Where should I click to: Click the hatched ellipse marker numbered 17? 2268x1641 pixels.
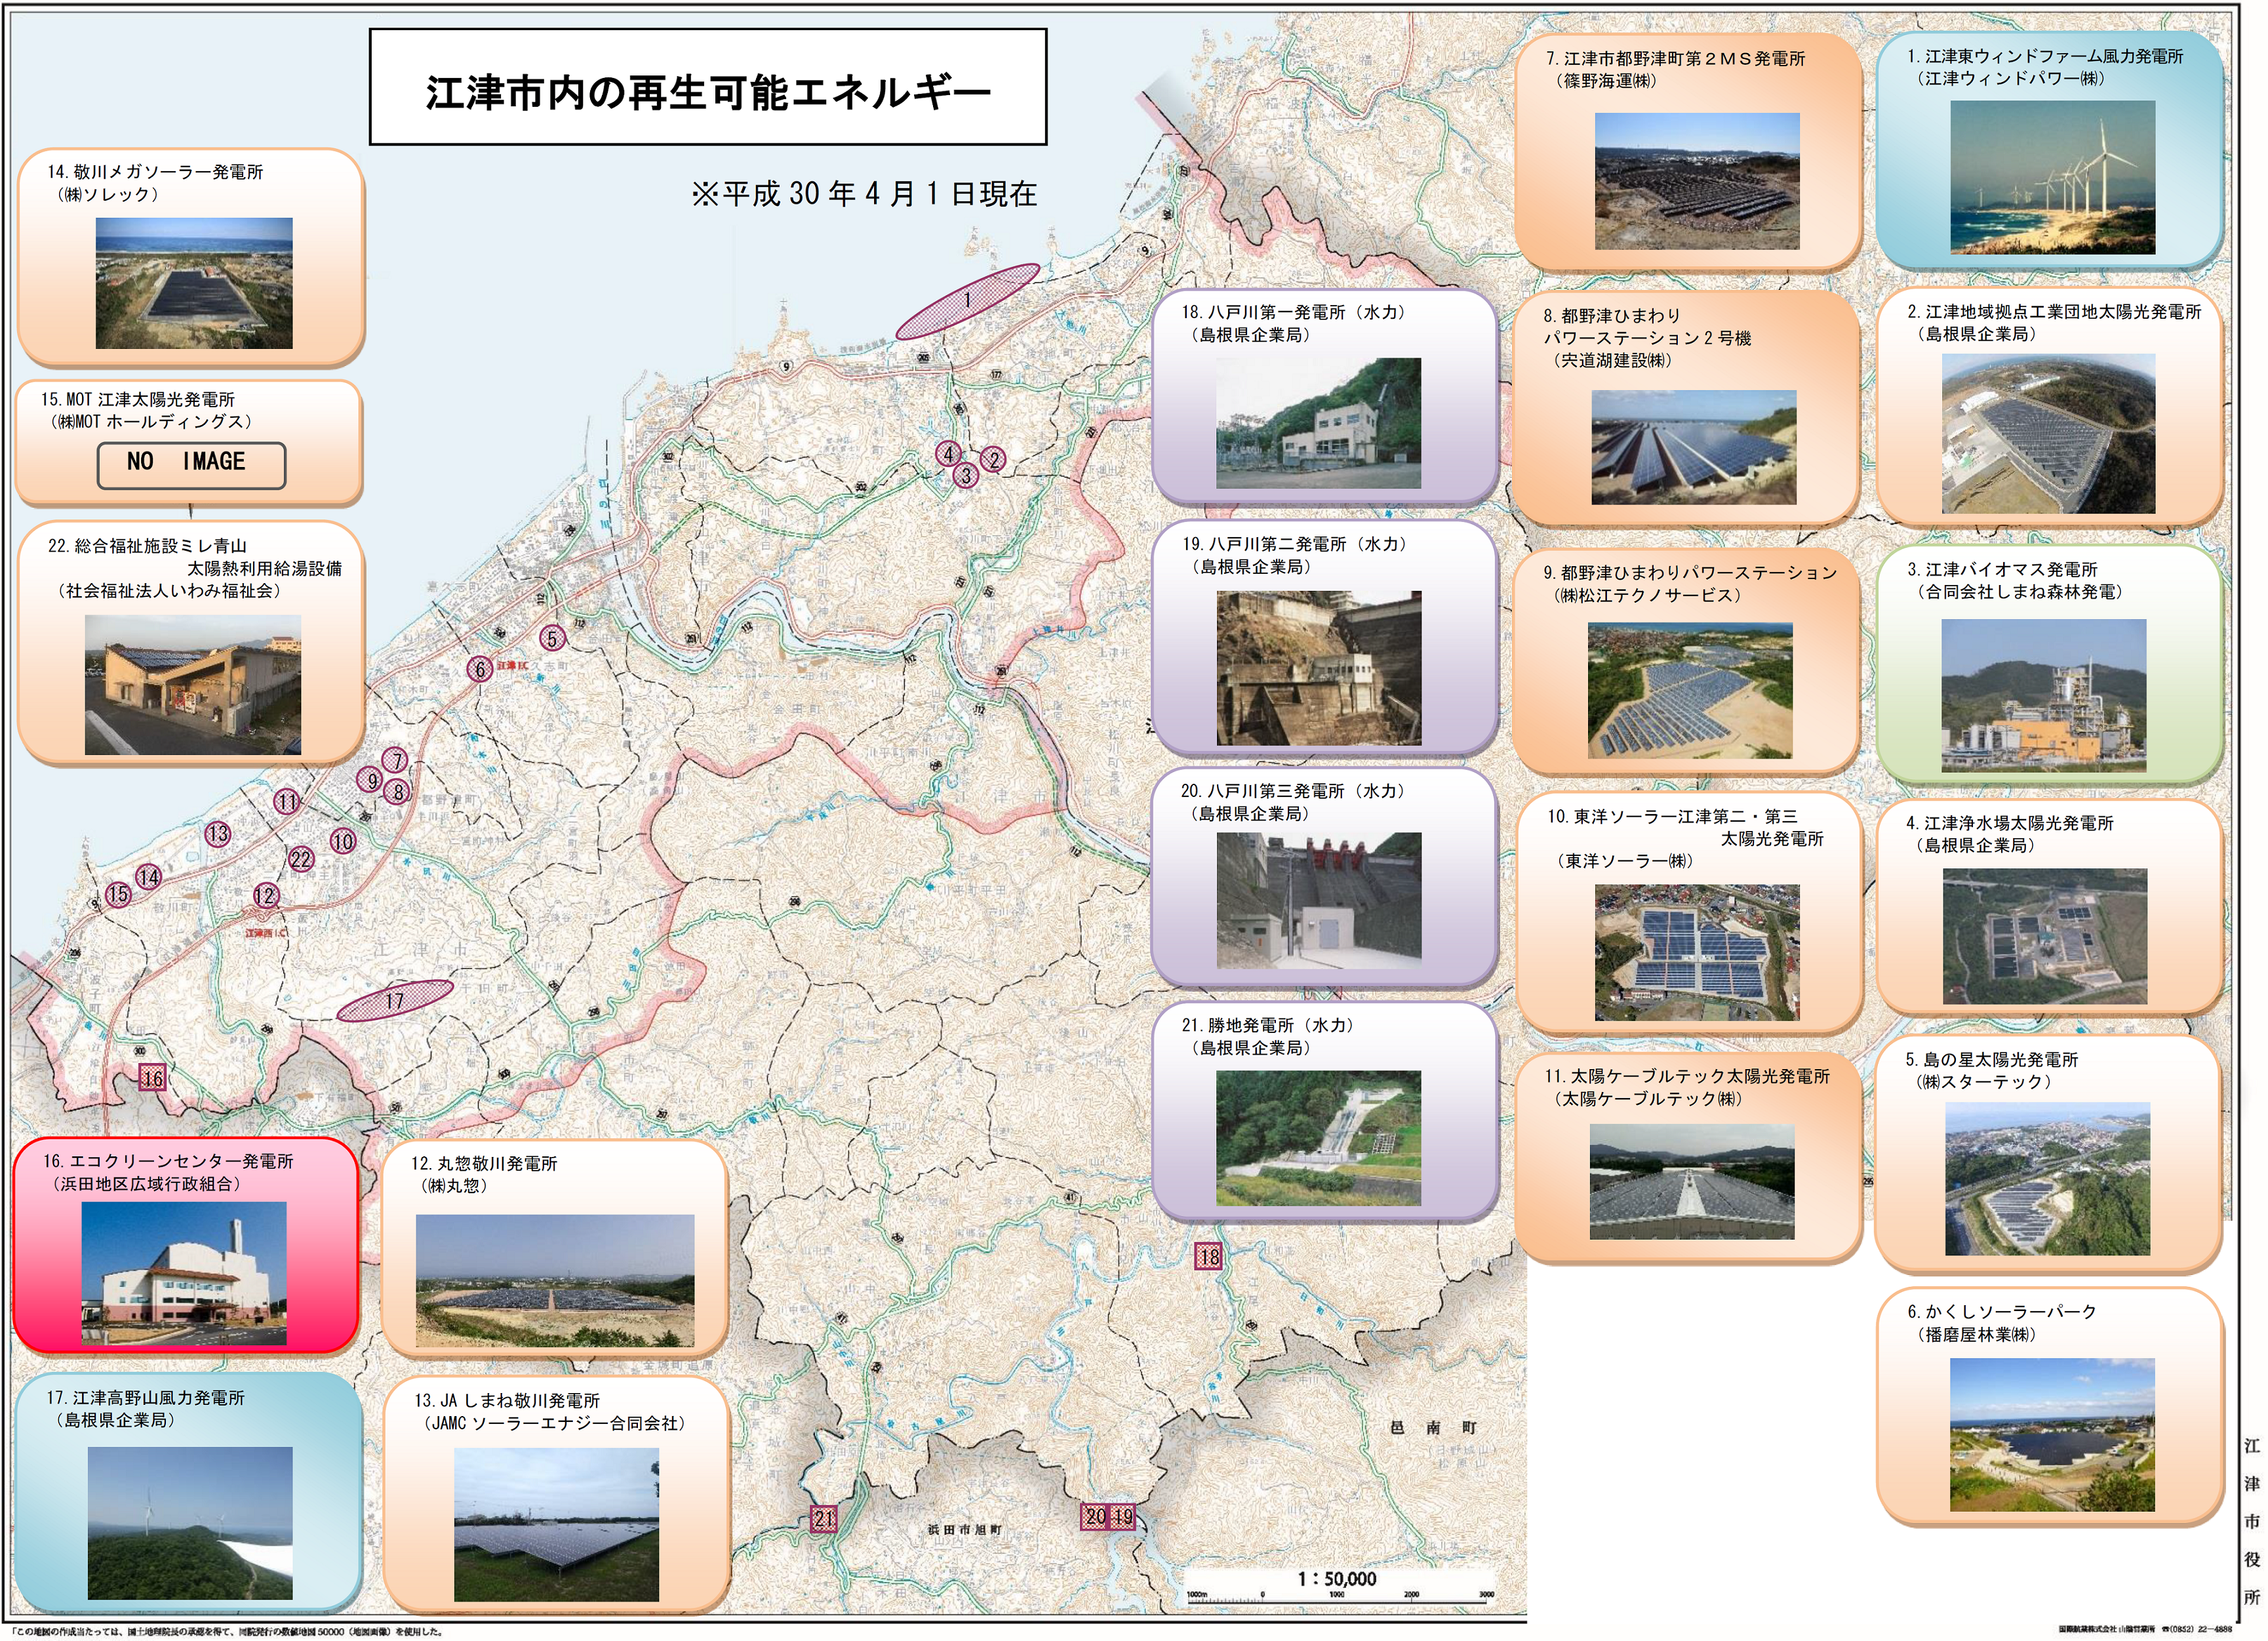(395, 1000)
